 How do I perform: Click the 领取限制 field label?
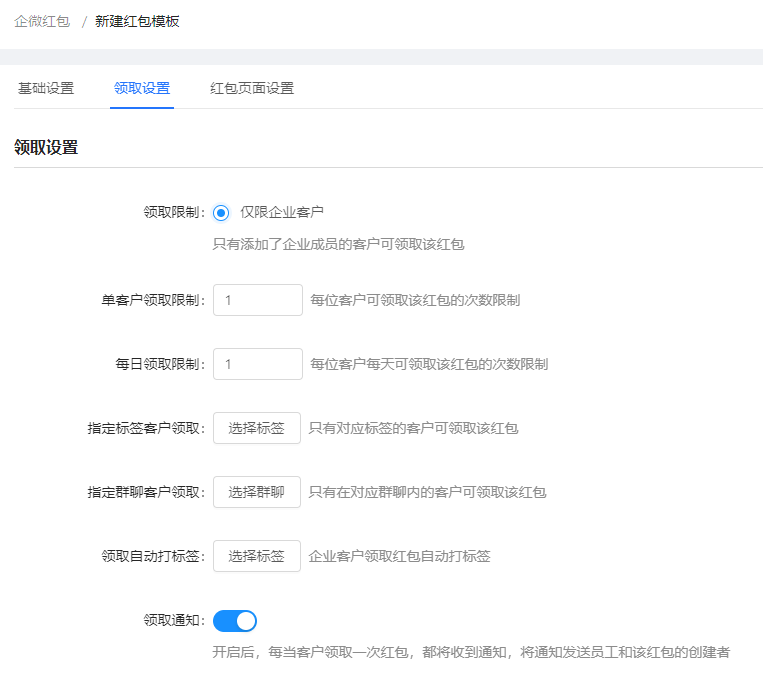(174, 212)
